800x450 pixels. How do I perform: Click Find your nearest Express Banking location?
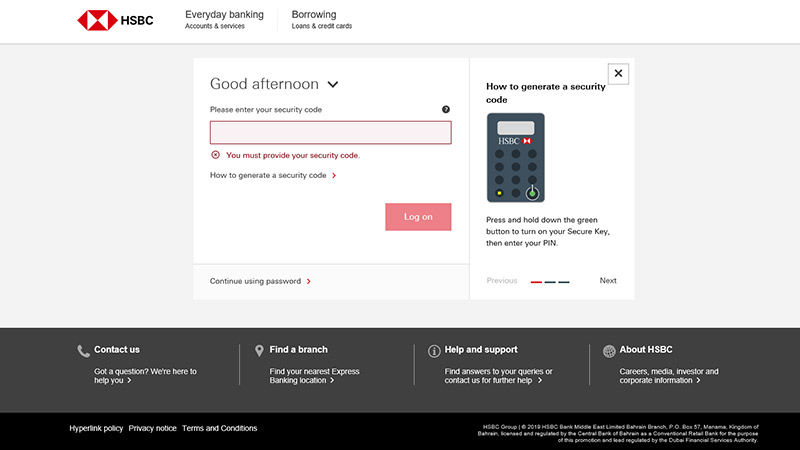(x=314, y=376)
